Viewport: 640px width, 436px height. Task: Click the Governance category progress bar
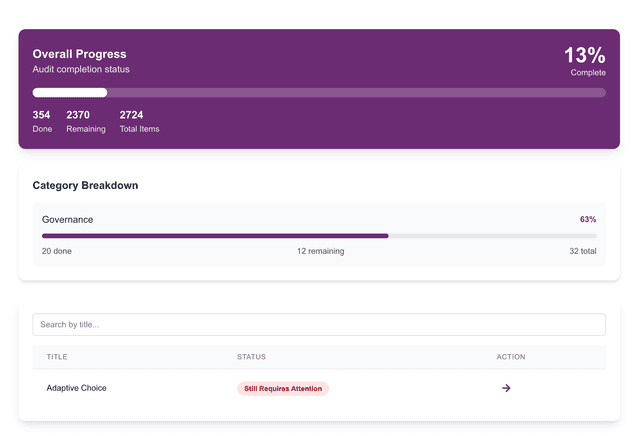(319, 236)
